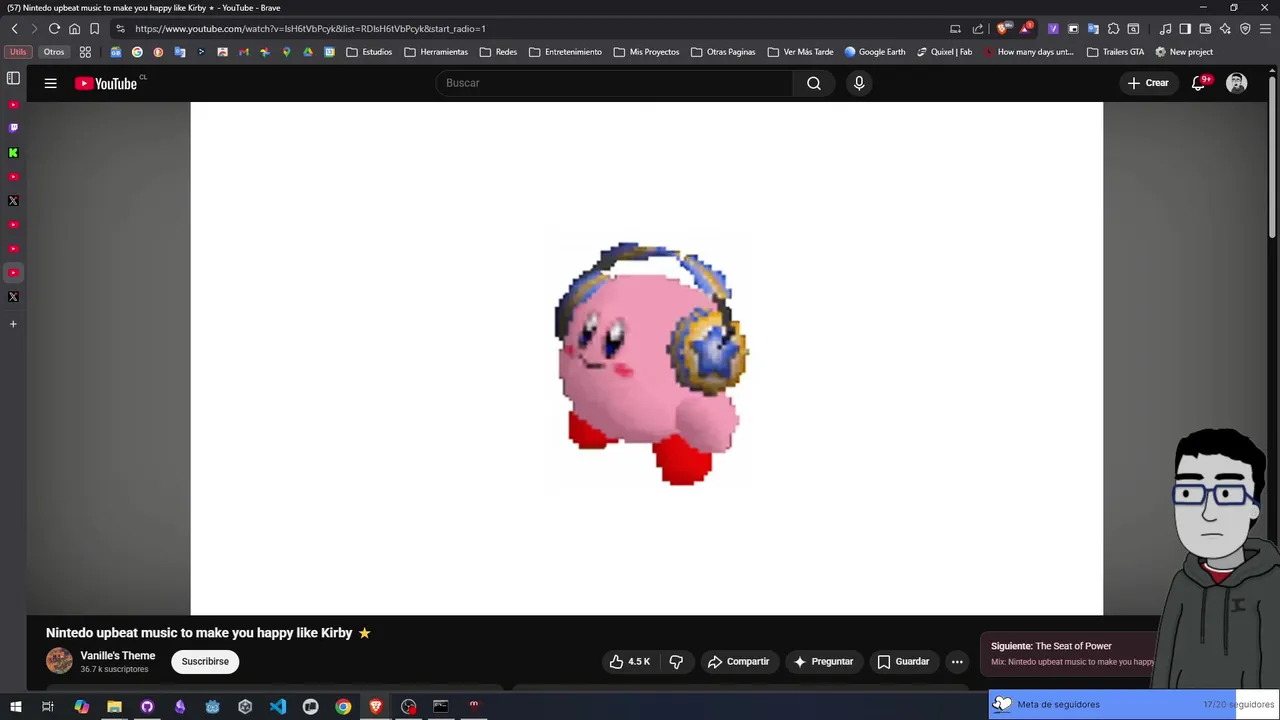Open the Estudios bookmarks folder
The width and height of the screenshot is (1280, 720).
tap(369, 52)
